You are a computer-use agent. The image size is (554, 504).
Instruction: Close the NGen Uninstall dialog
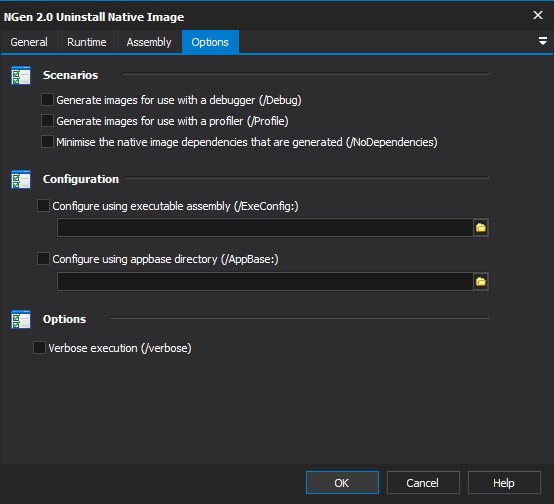(x=538, y=15)
